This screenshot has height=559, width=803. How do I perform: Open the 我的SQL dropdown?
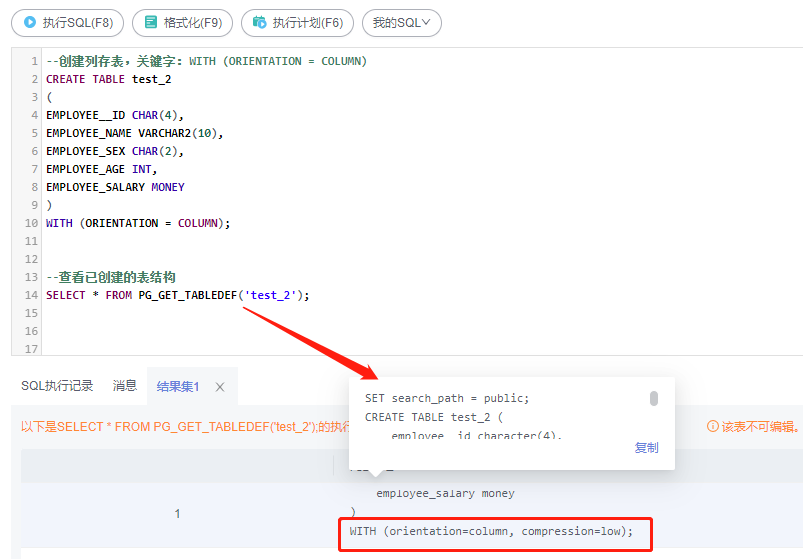[x=402, y=23]
